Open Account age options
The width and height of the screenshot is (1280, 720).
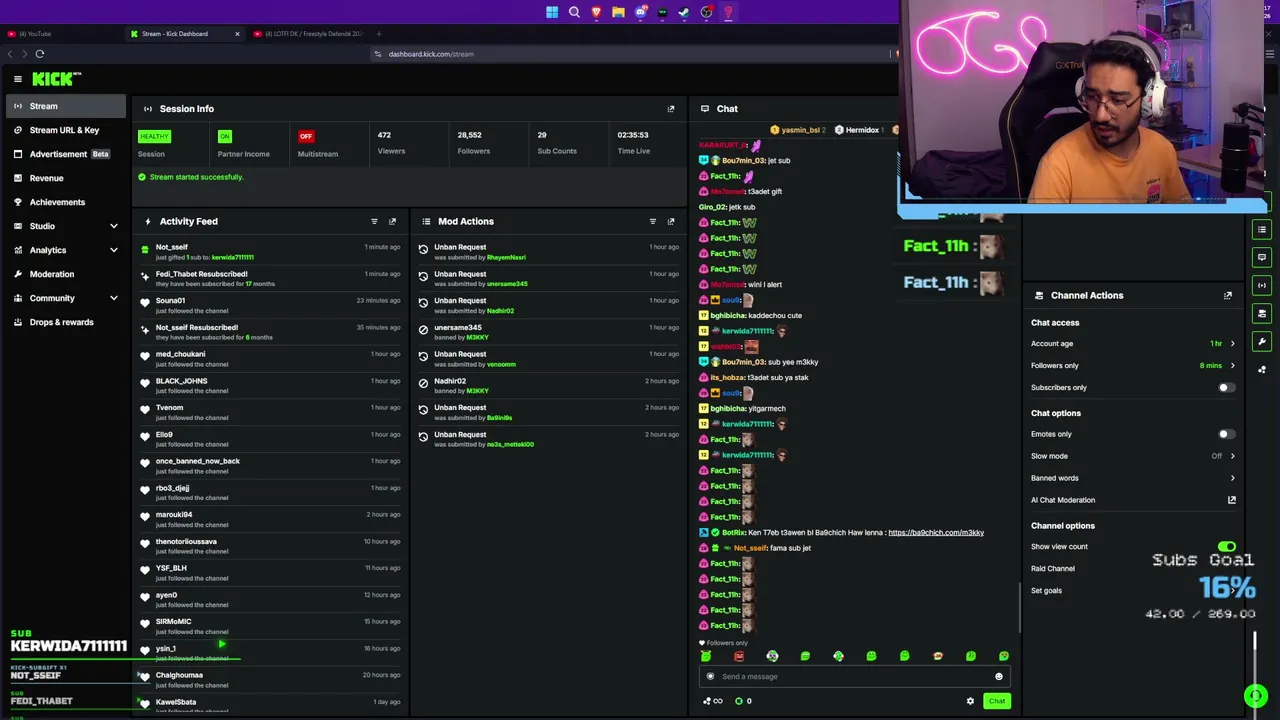(x=1133, y=344)
